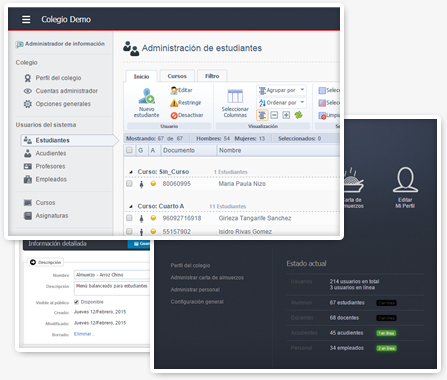Screen dimensions: 447x380
Task: Sort by the Documento column header
Action: pyautogui.click(x=189, y=150)
